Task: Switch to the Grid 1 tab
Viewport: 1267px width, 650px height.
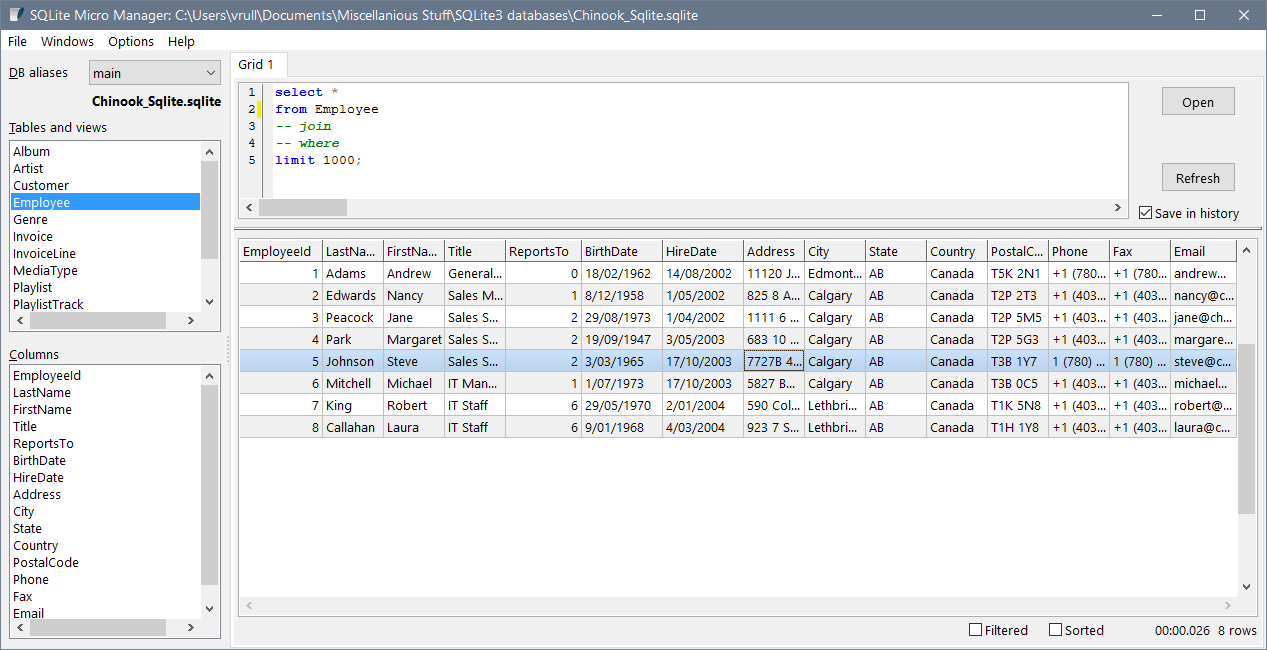Action: click(x=256, y=65)
